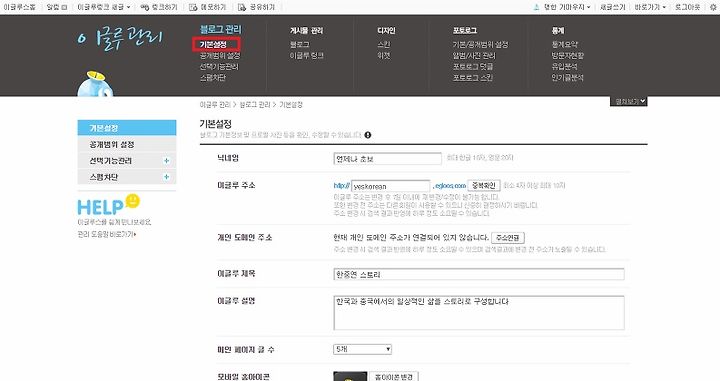Viewport: 720px width, 381px height.
Task: Open the 이글루링크 최근 dropdown
Action: (103, 7)
